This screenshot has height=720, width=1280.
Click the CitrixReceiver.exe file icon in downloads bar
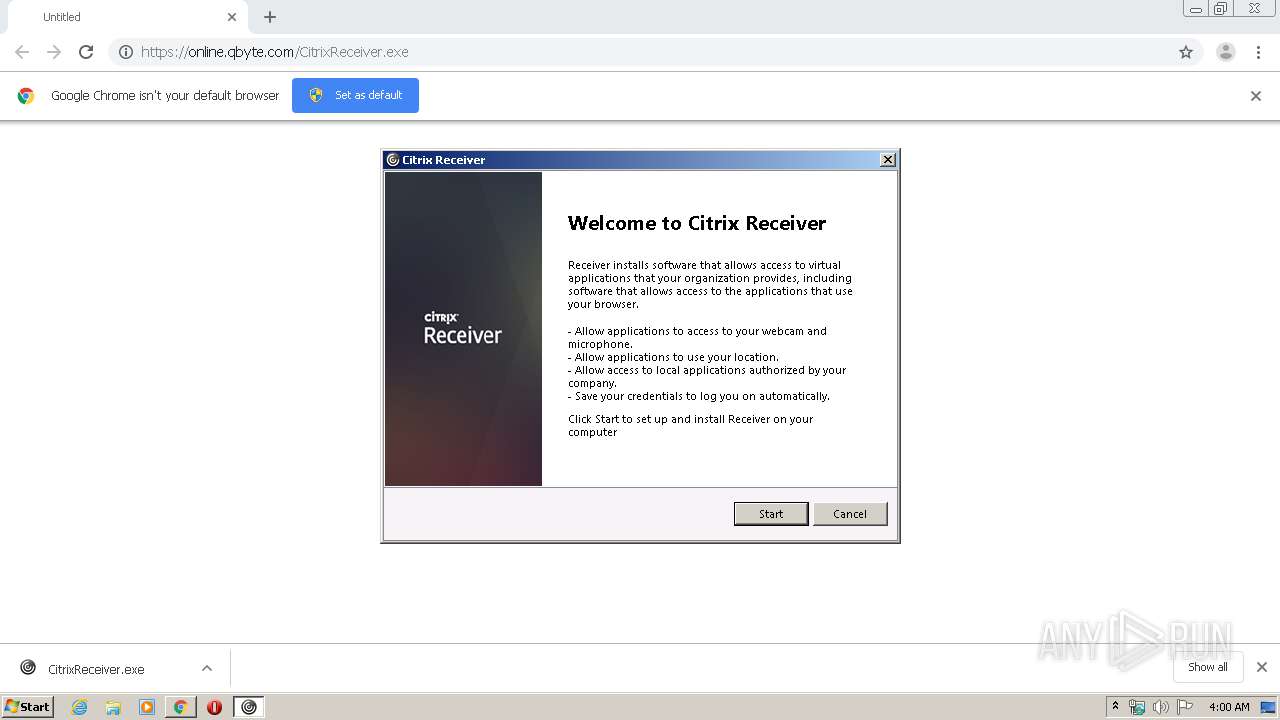coord(28,668)
